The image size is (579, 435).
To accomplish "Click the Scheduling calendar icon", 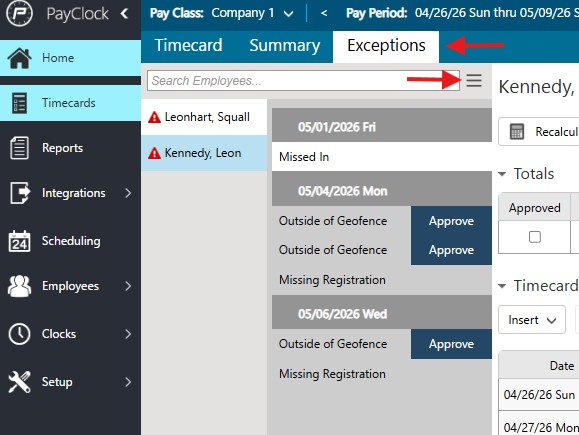I will tap(19, 241).
